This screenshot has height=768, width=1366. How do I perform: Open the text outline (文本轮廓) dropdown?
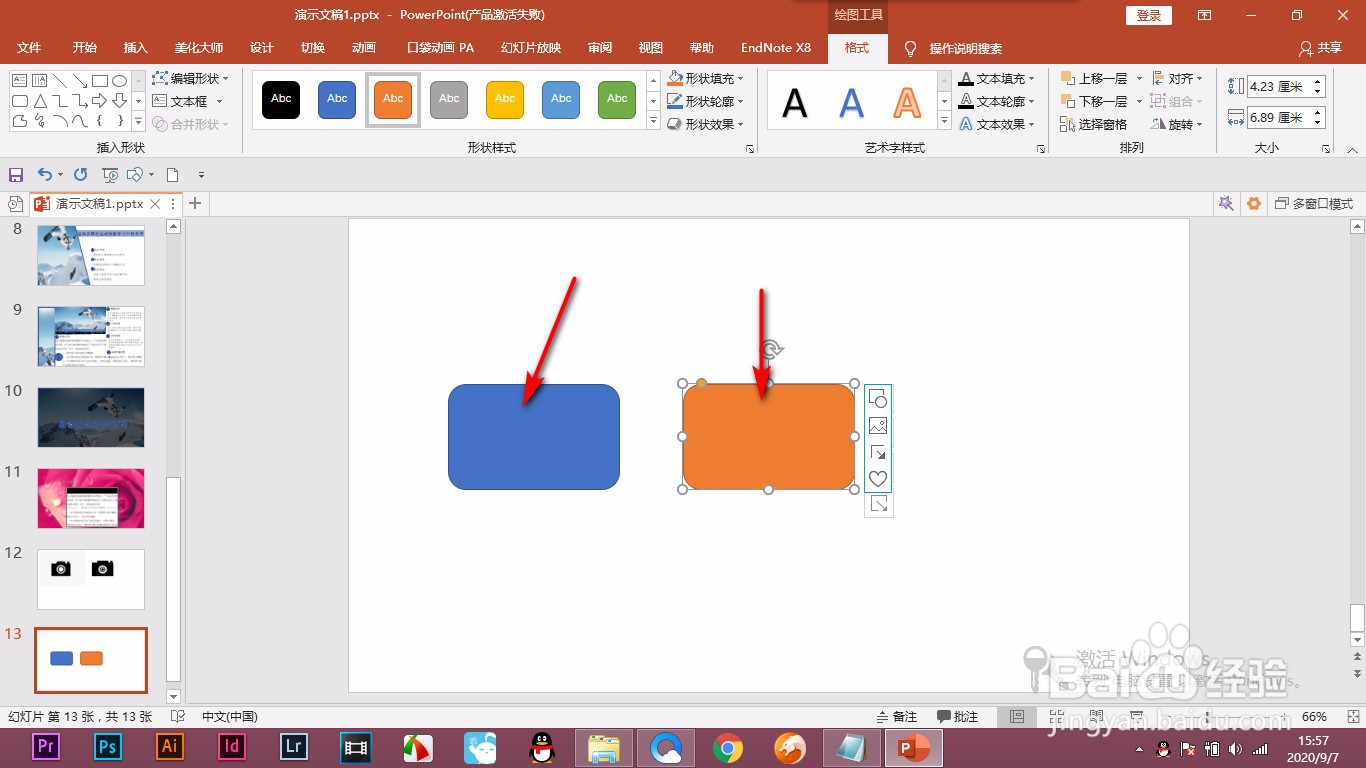[x=997, y=101]
